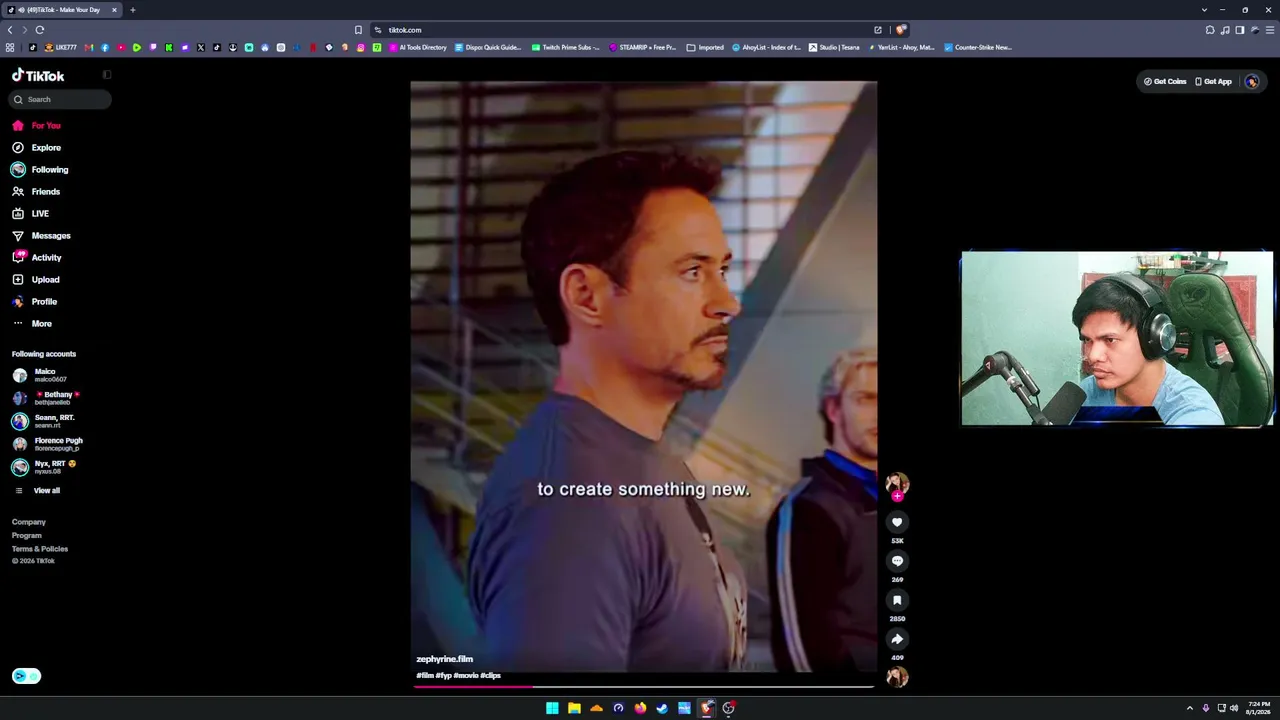Open the Following feed
Image resolution: width=1280 pixels, height=720 pixels.
[x=40, y=170]
